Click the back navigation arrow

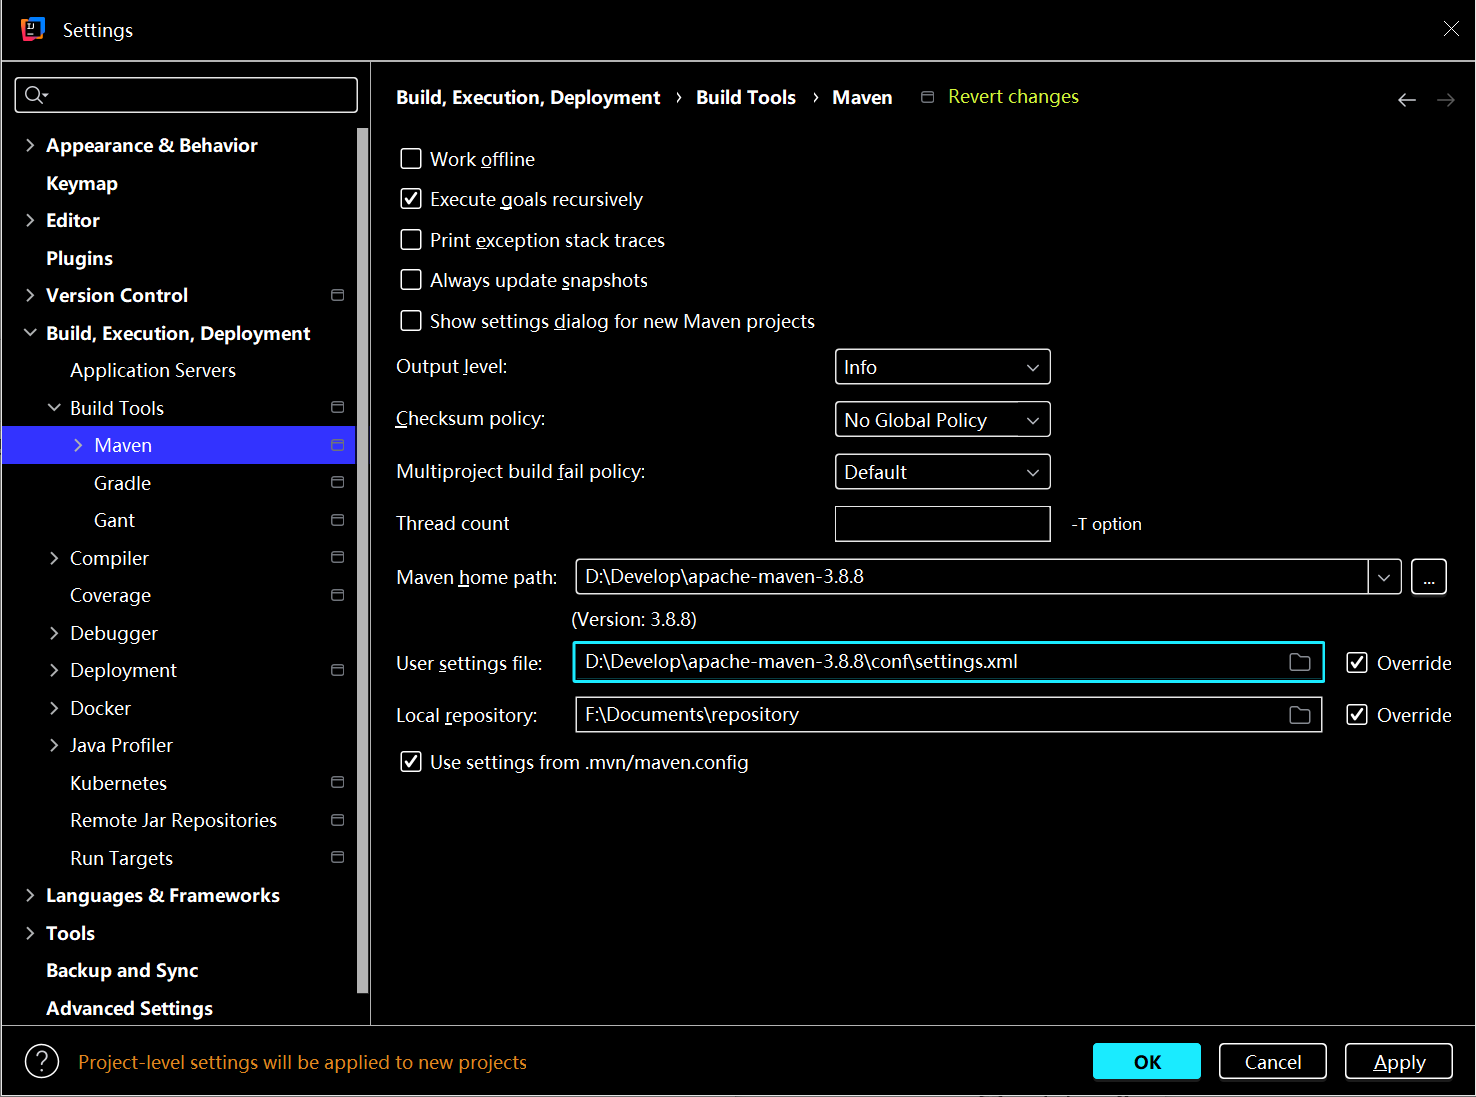pos(1406,100)
